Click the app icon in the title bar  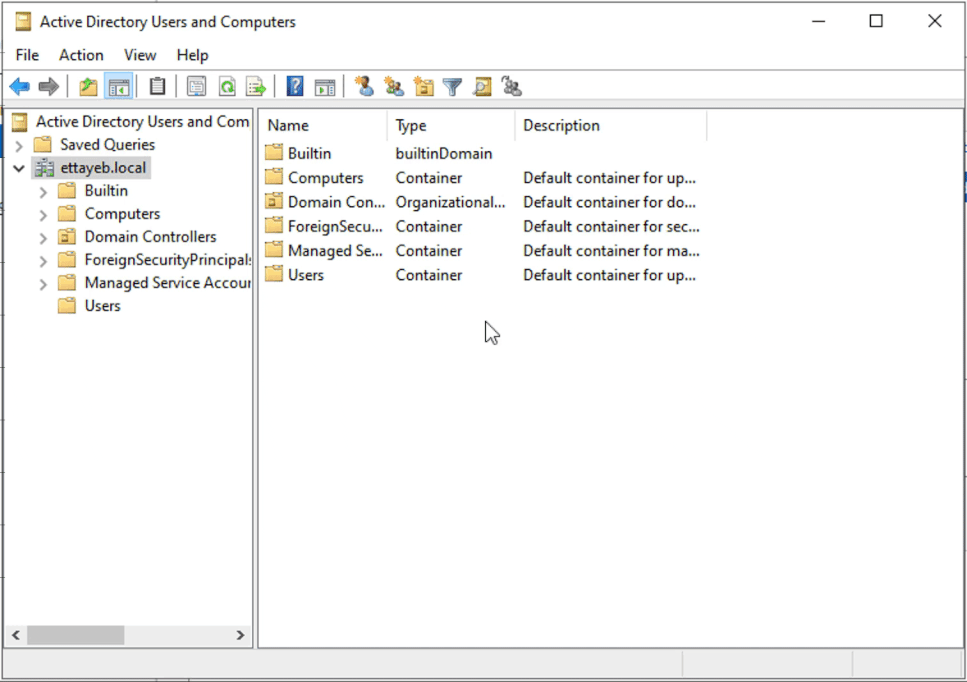(23, 22)
